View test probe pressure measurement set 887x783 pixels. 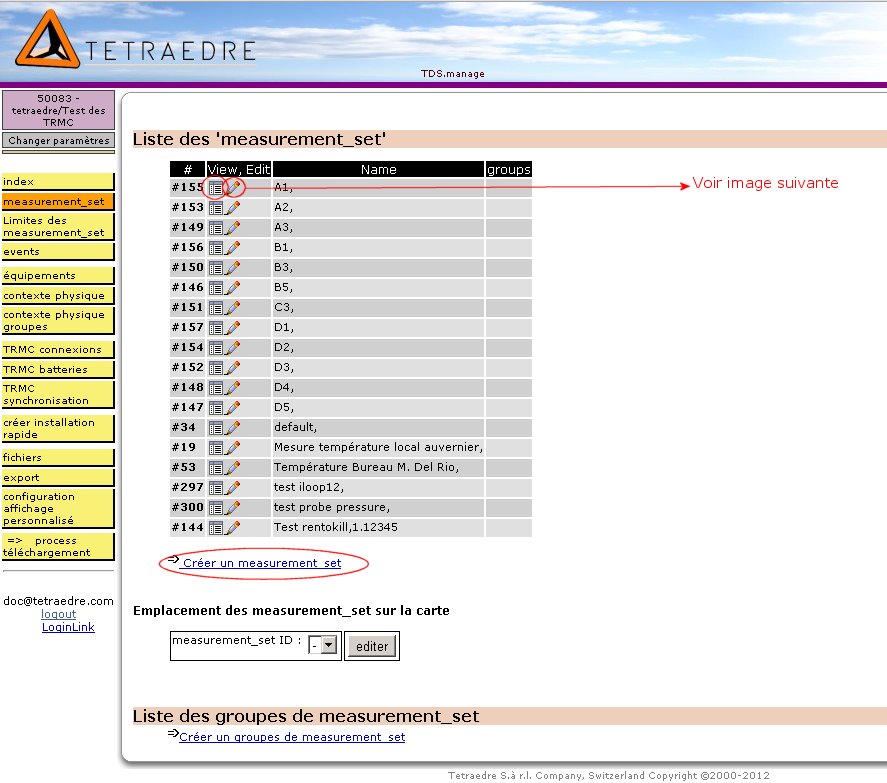click(x=216, y=507)
